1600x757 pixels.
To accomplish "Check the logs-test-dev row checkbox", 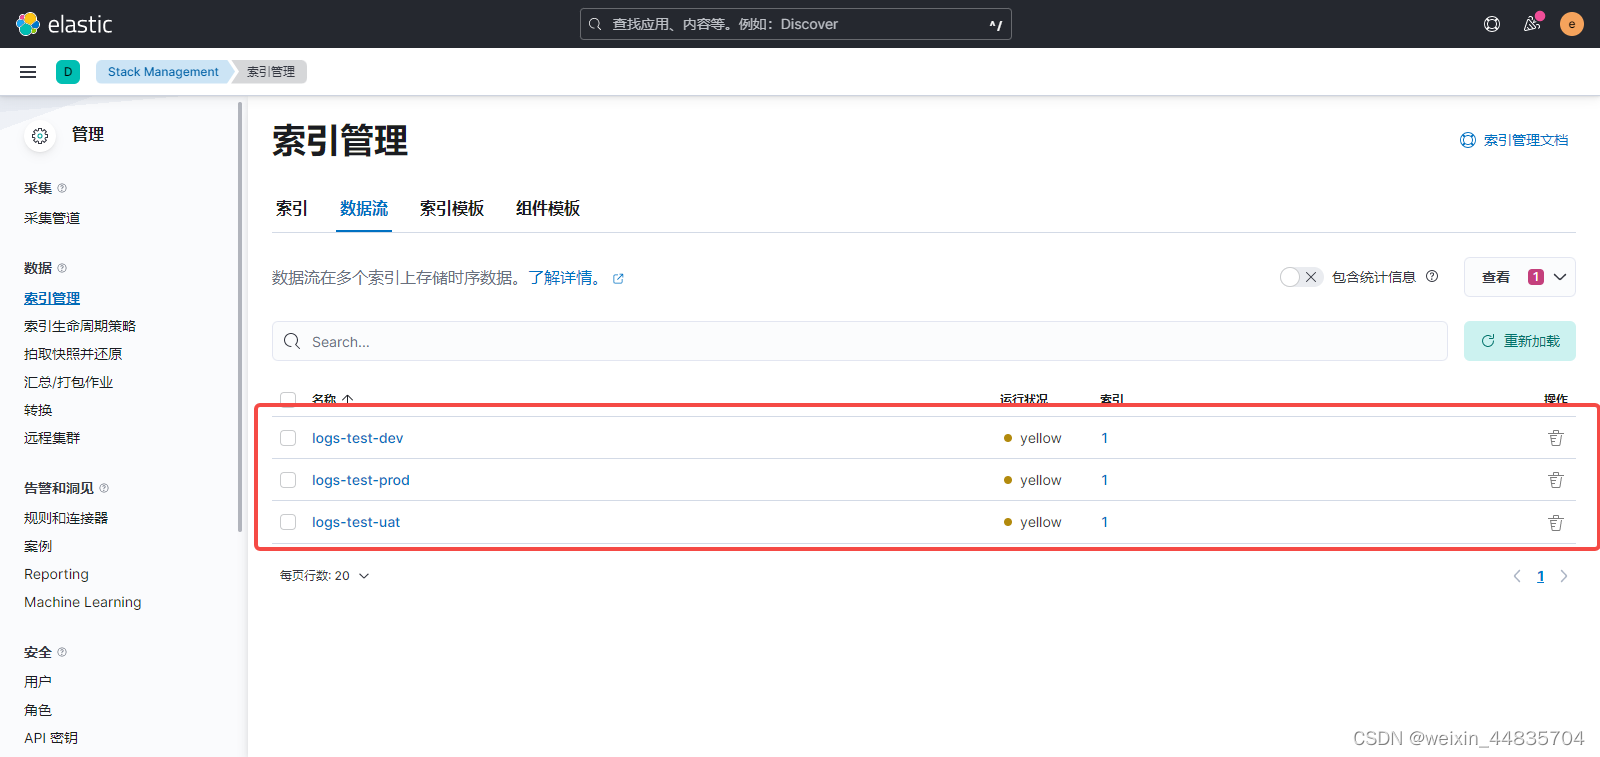I will click(x=288, y=438).
